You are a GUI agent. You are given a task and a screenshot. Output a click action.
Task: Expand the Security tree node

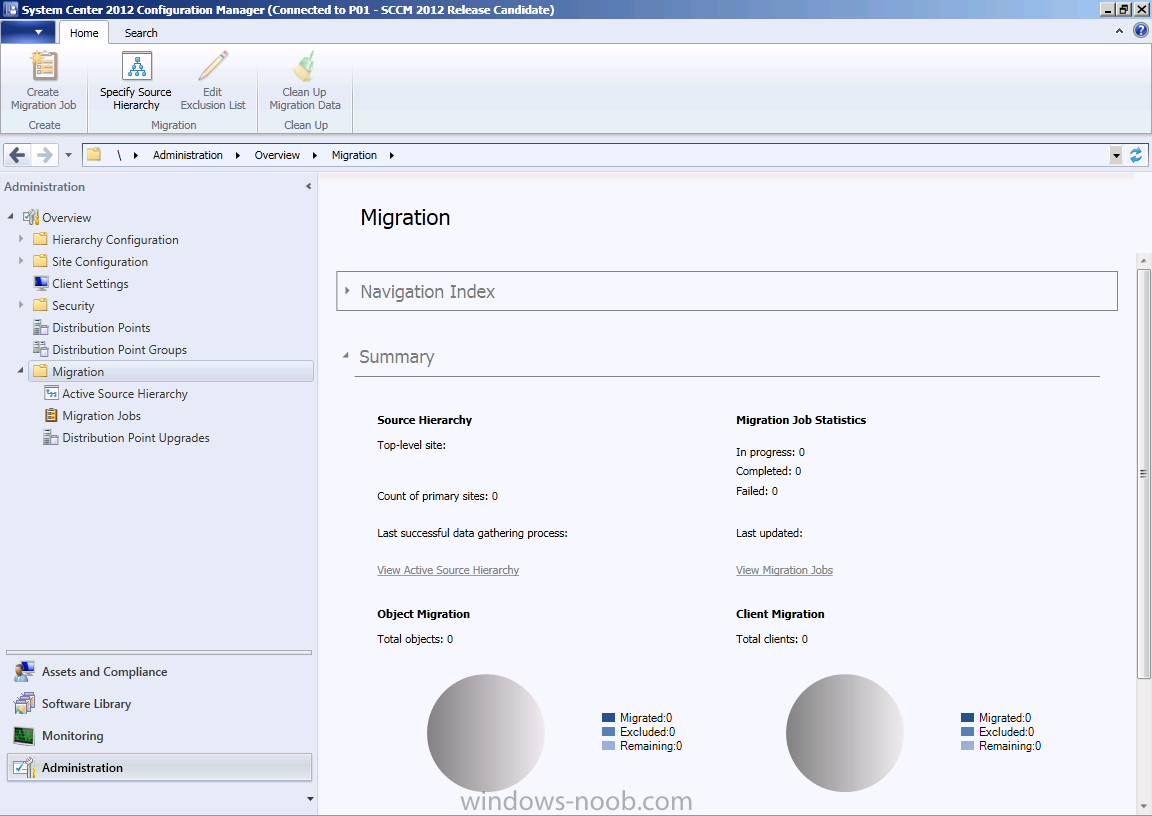tap(21, 305)
